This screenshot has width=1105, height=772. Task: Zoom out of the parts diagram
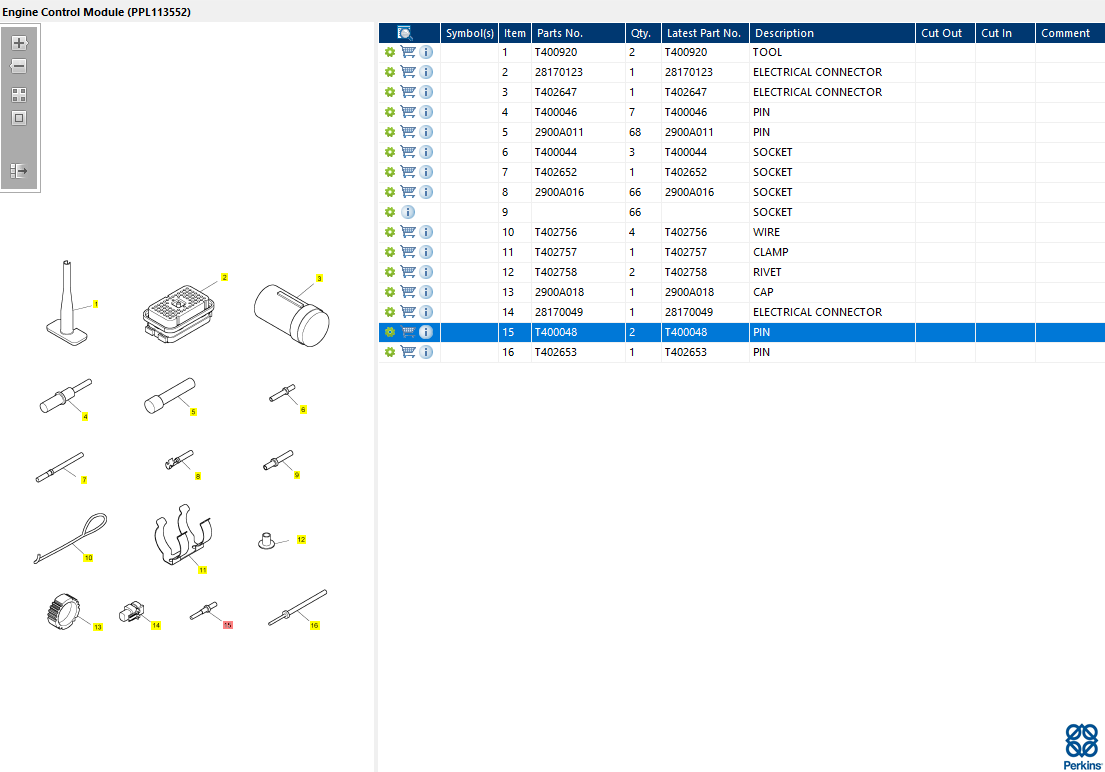[19, 67]
